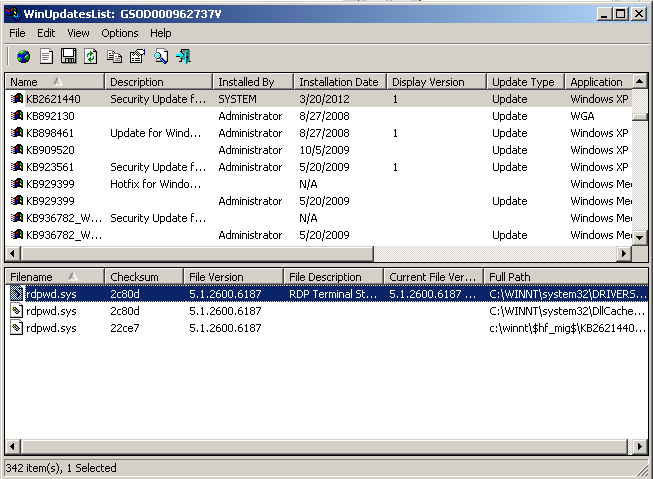Click the lower pane horizontal scrollbar left arrow
This screenshot has width=653, height=479.
[13, 447]
